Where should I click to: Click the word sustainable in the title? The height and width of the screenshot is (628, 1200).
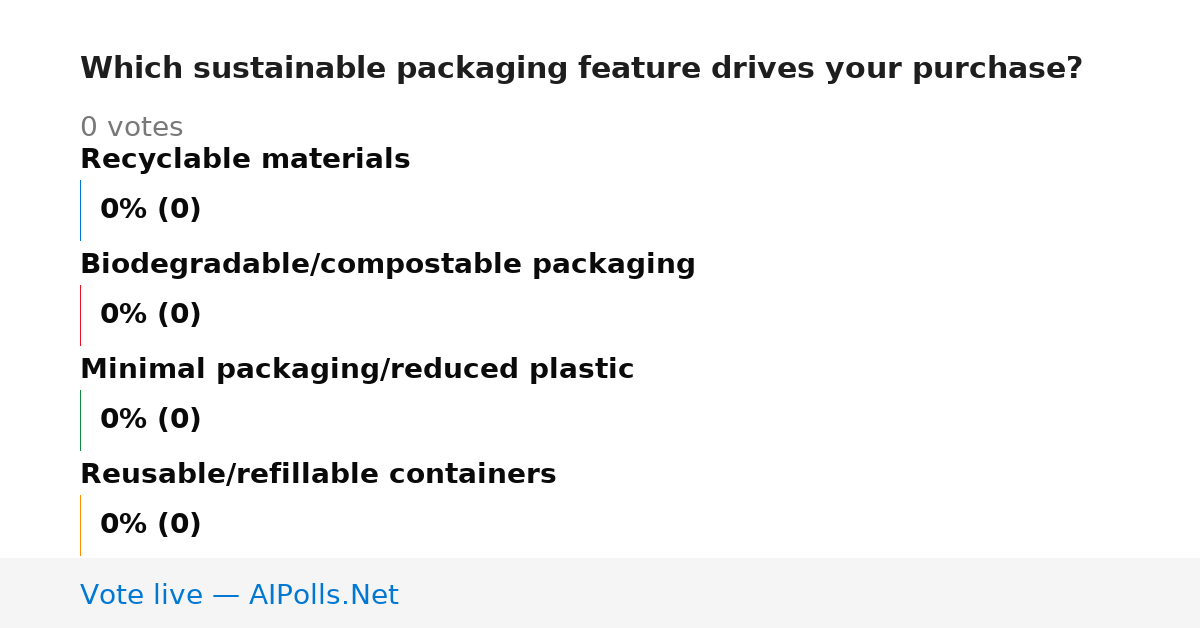pos(289,69)
